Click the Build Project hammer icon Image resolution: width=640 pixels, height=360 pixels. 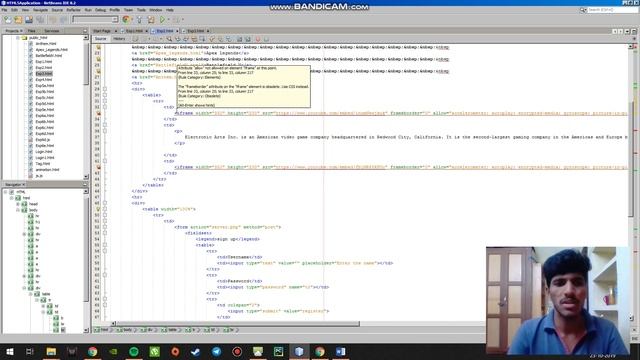(x=140, y=19)
